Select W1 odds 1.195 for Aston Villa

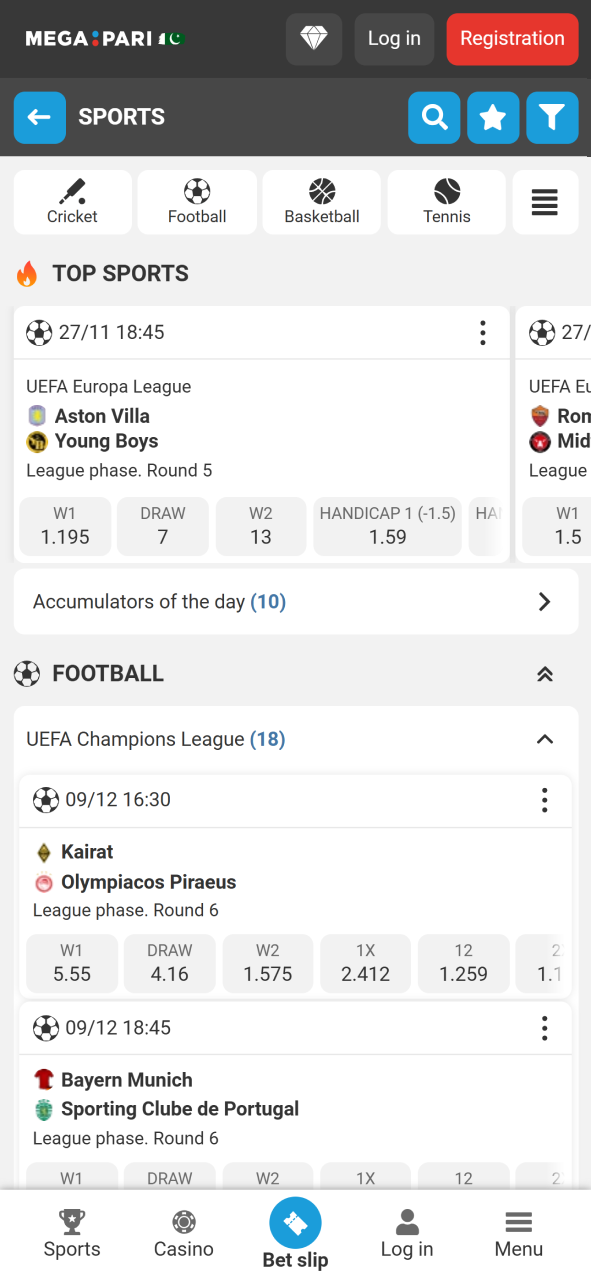tap(64, 526)
